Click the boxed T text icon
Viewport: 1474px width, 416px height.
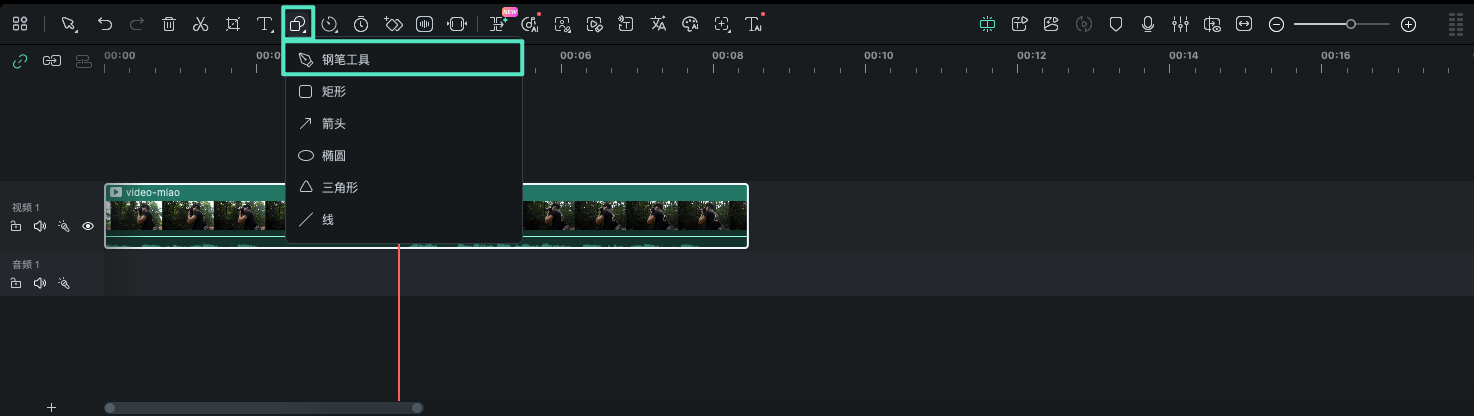(626, 24)
